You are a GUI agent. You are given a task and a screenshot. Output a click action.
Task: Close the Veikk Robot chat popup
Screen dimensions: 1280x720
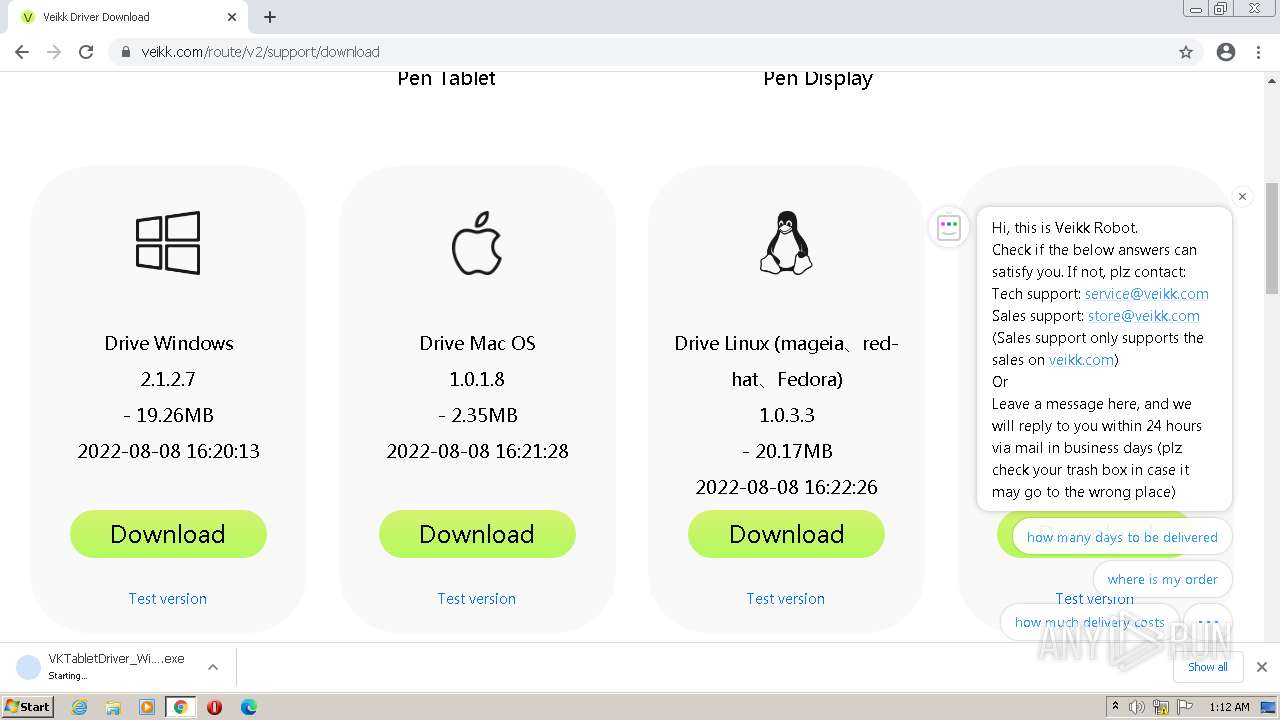[x=1242, y=197]
